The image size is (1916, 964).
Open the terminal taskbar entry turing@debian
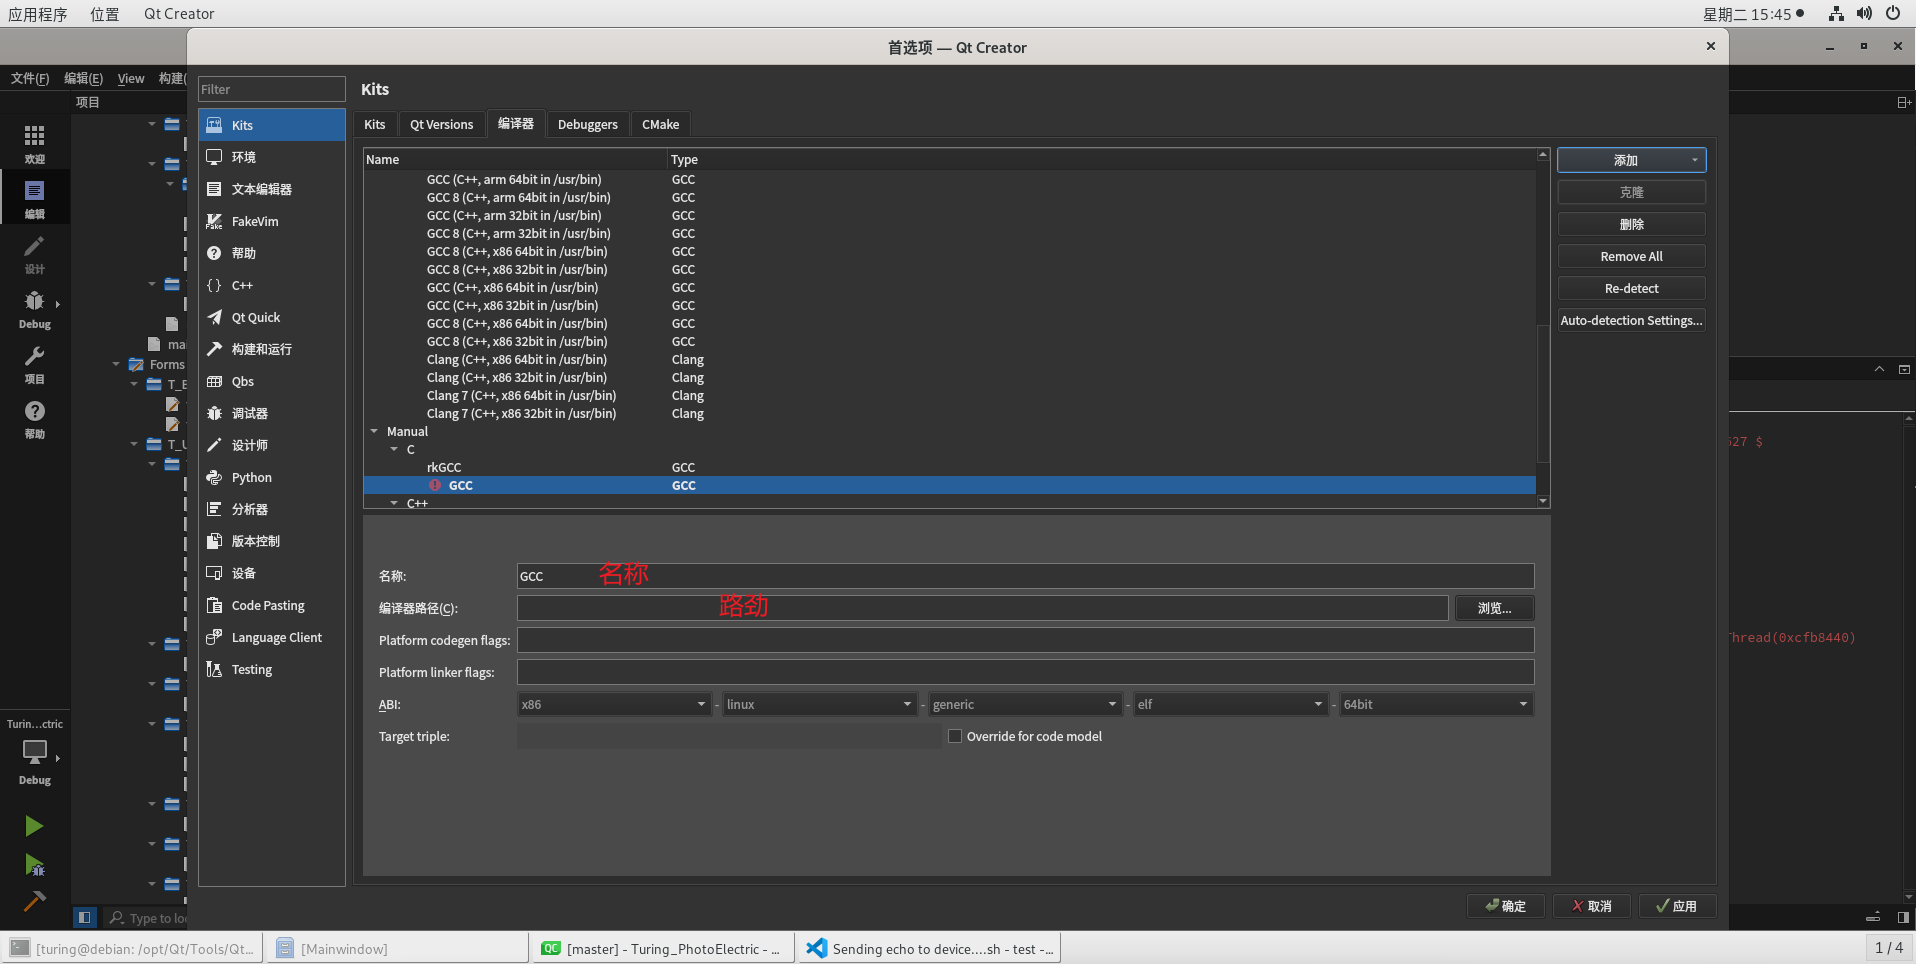133,948
